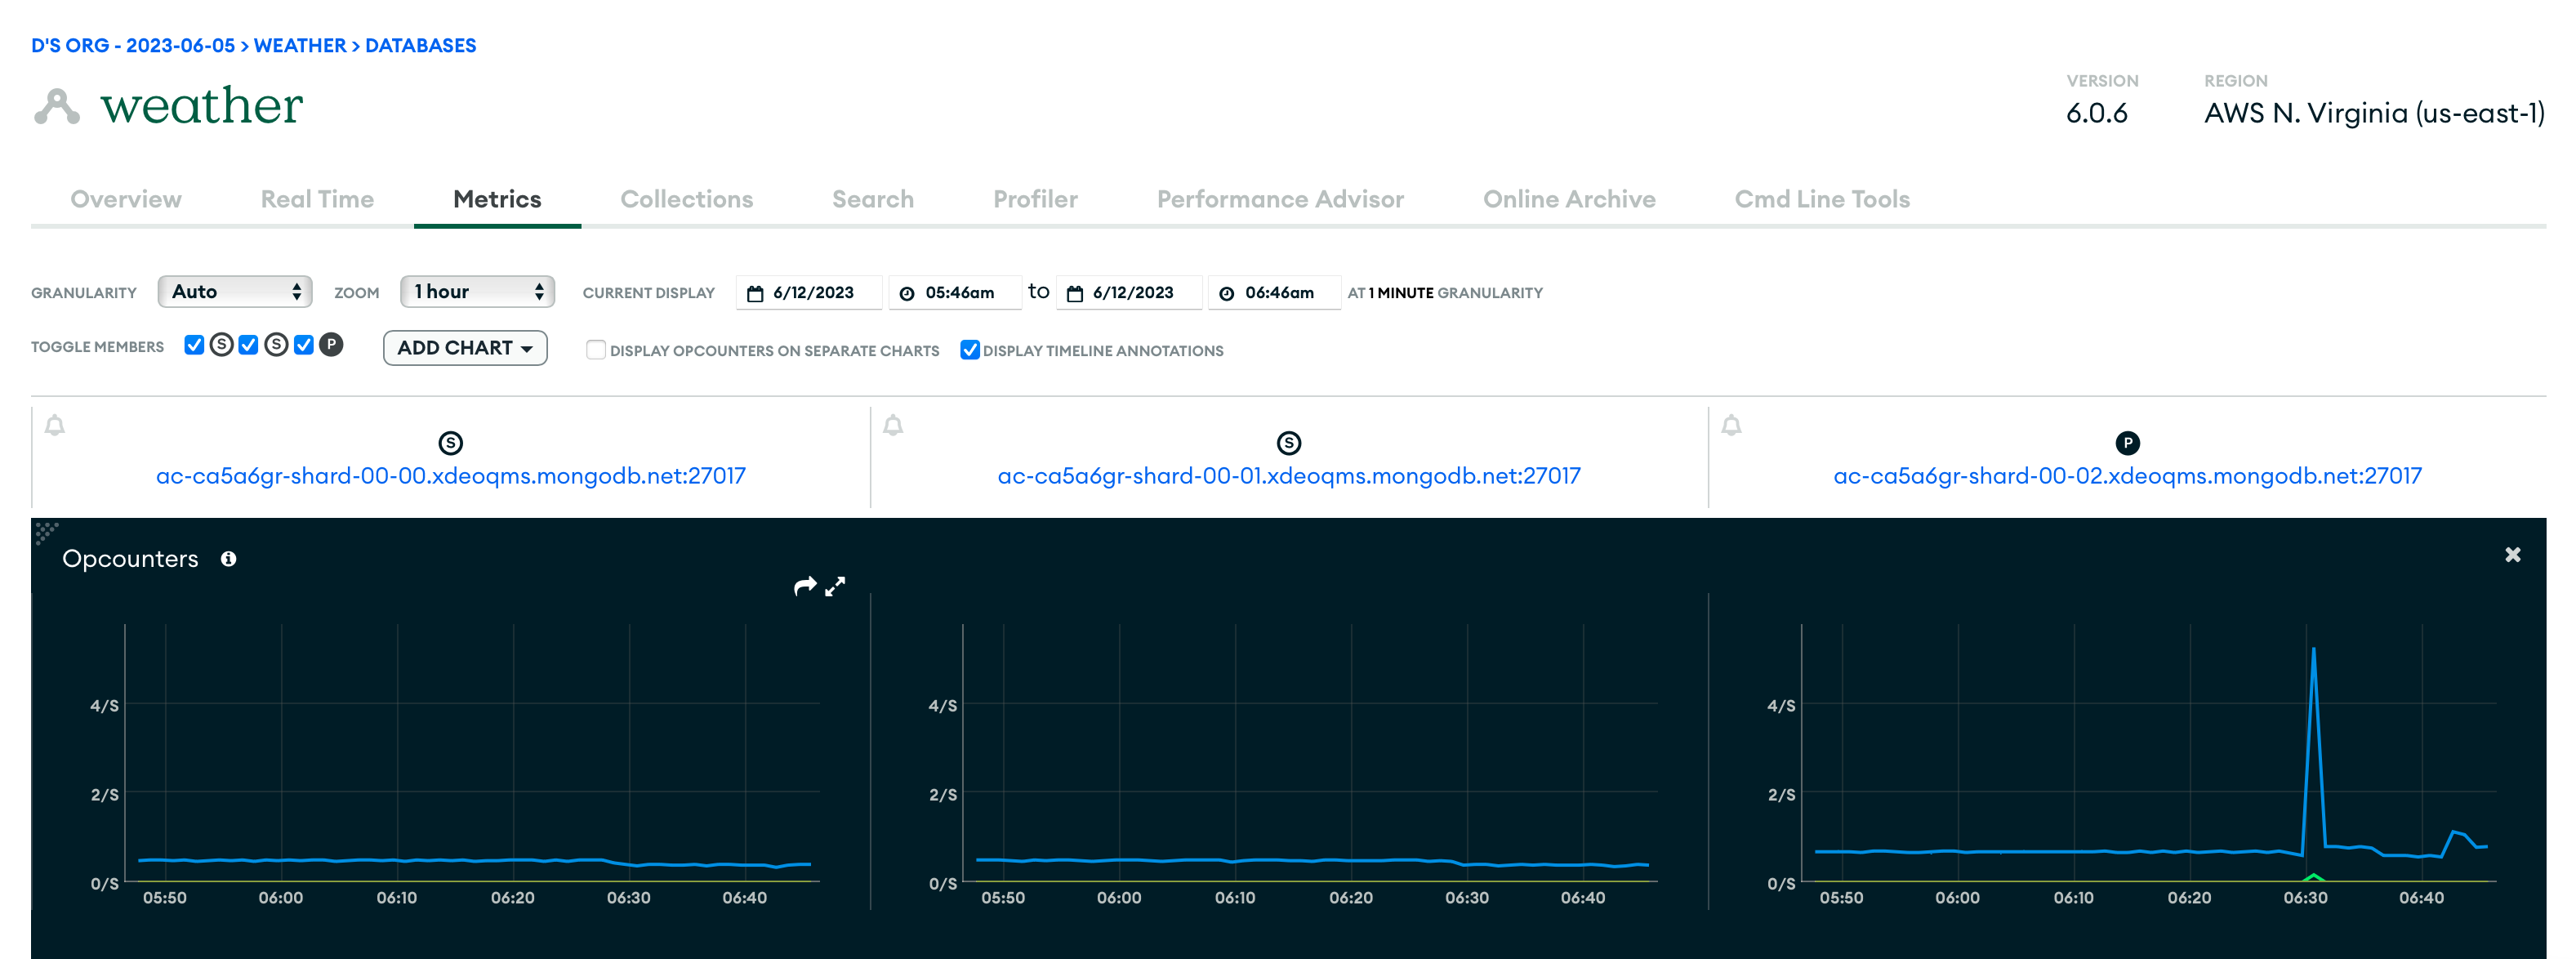Click the share arrow icon on Opcounters chart
The width and height of the screenshot is (2576, 959).
pyautogui.click(x=804, y=586)
